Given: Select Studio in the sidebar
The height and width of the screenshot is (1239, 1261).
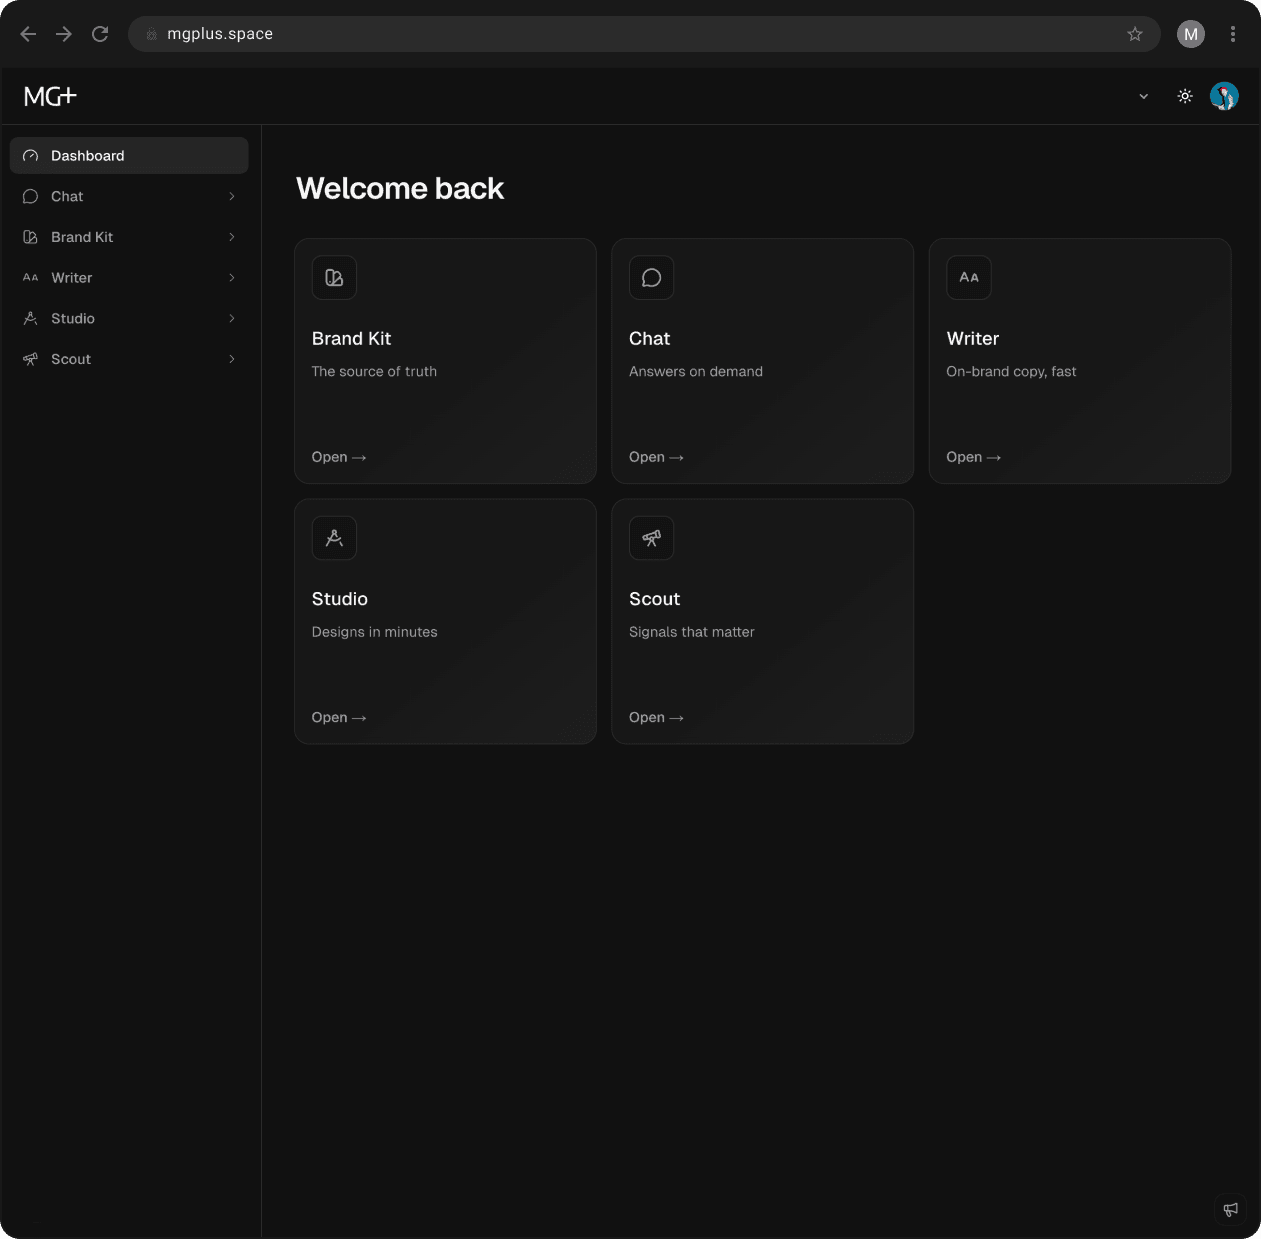Looking at the screenshot, I should (129, 318).
